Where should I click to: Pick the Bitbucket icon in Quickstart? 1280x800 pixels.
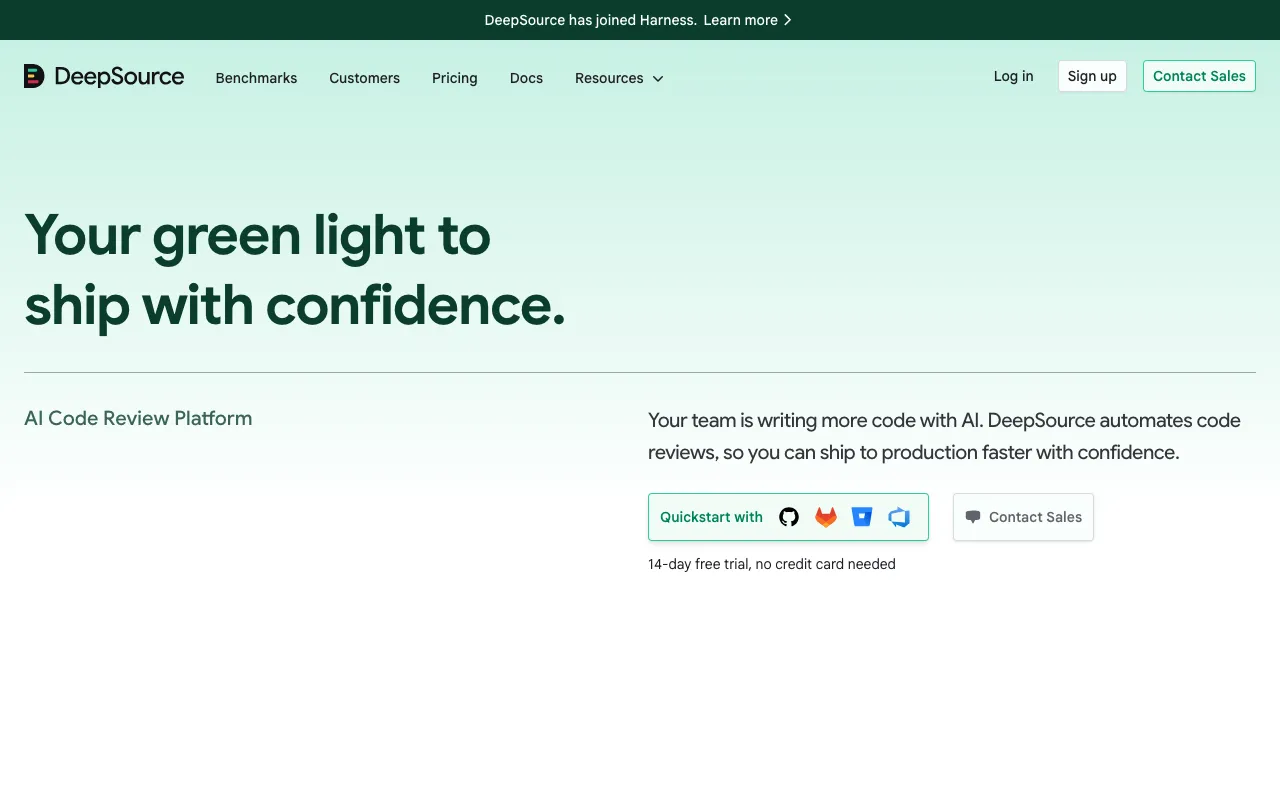pos(862,517)
